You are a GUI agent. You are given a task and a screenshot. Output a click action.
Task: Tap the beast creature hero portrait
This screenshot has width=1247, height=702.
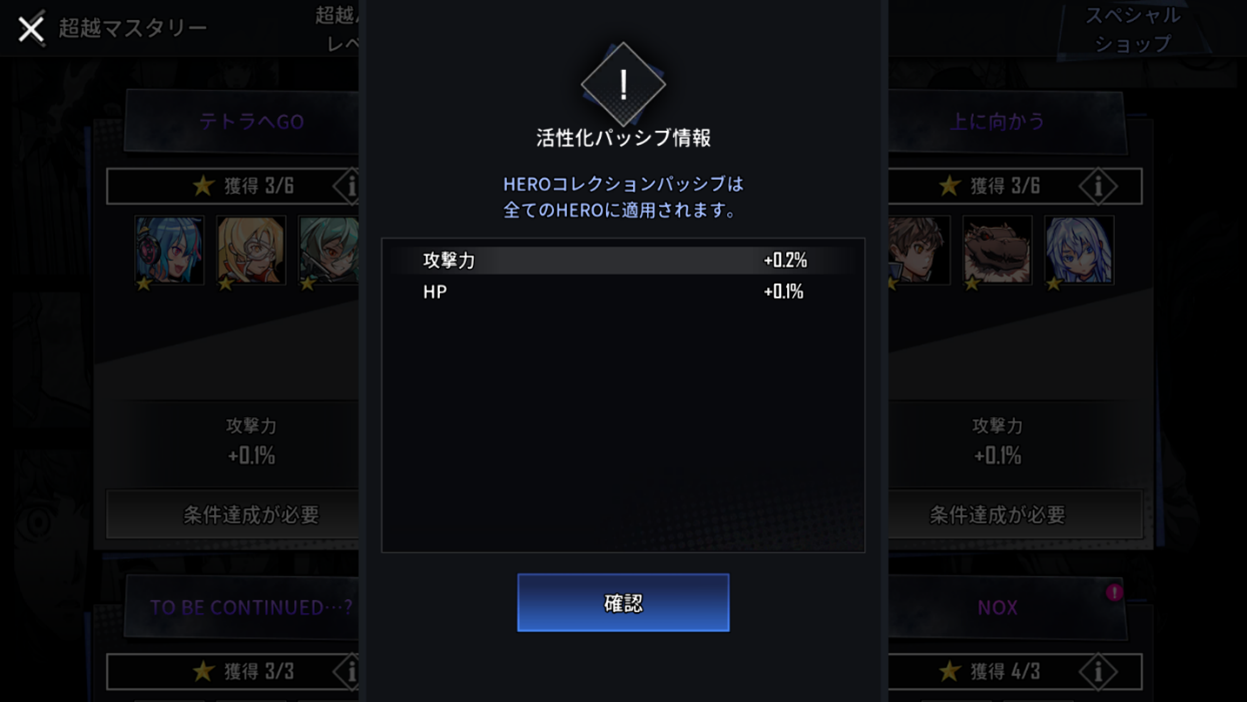(997, 250)
